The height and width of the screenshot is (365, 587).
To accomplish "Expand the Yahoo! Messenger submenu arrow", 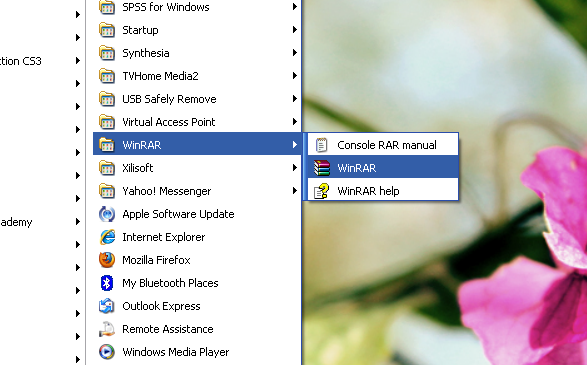I will point(295,191).
